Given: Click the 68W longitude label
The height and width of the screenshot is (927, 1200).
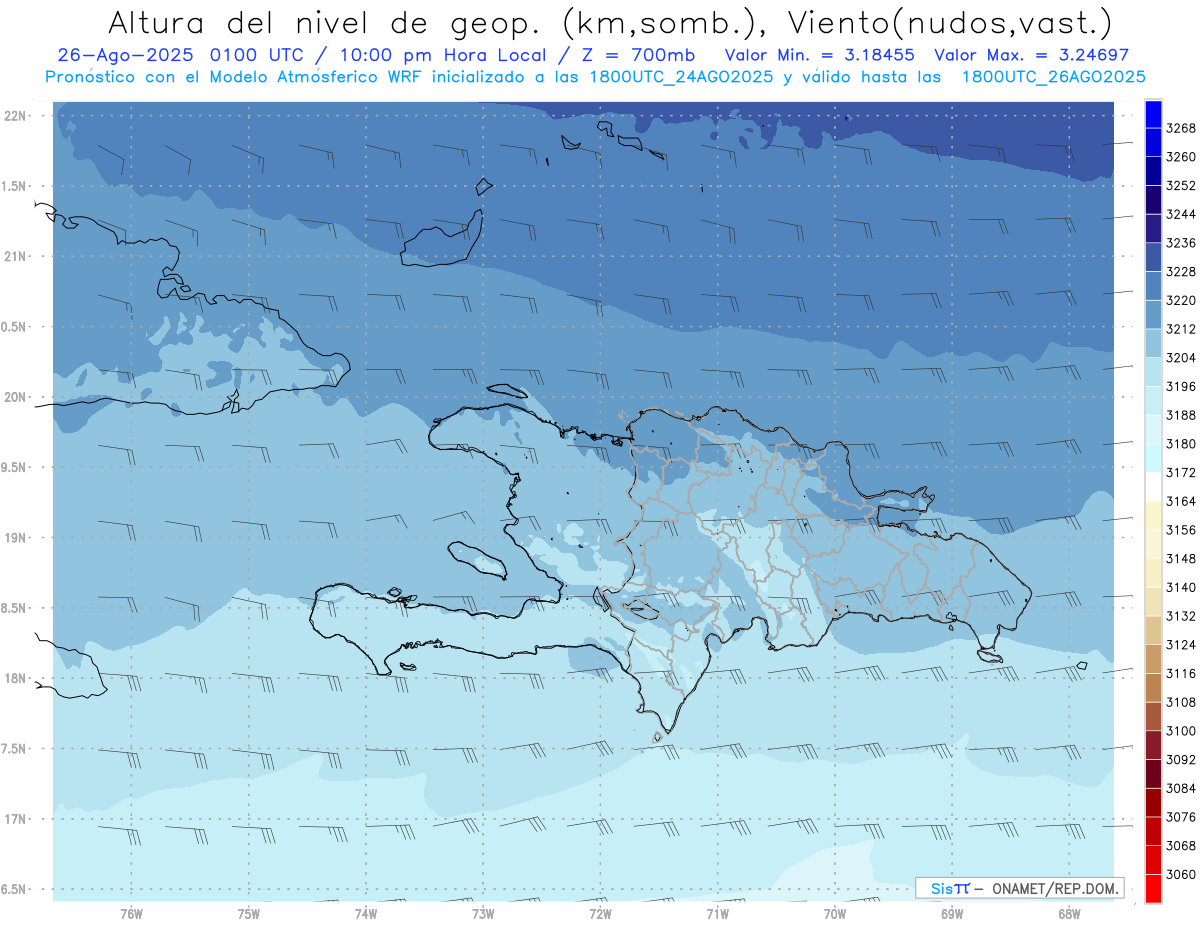Looking at the screenshot, I should click(x=1069, y=913).
